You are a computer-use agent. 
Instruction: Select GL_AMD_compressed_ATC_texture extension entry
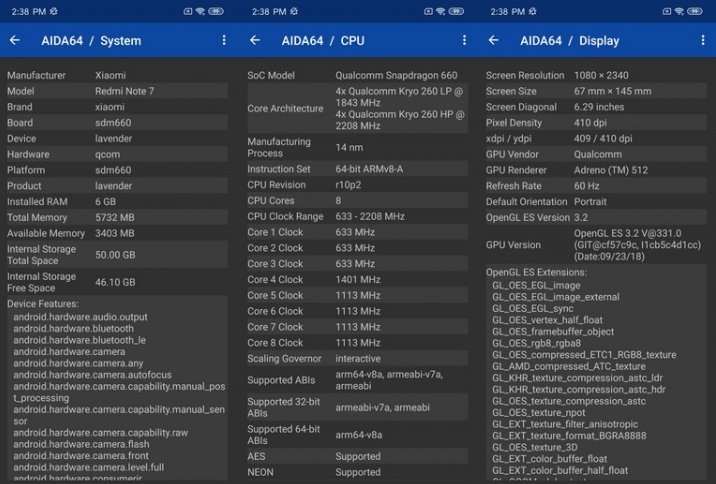569,367
